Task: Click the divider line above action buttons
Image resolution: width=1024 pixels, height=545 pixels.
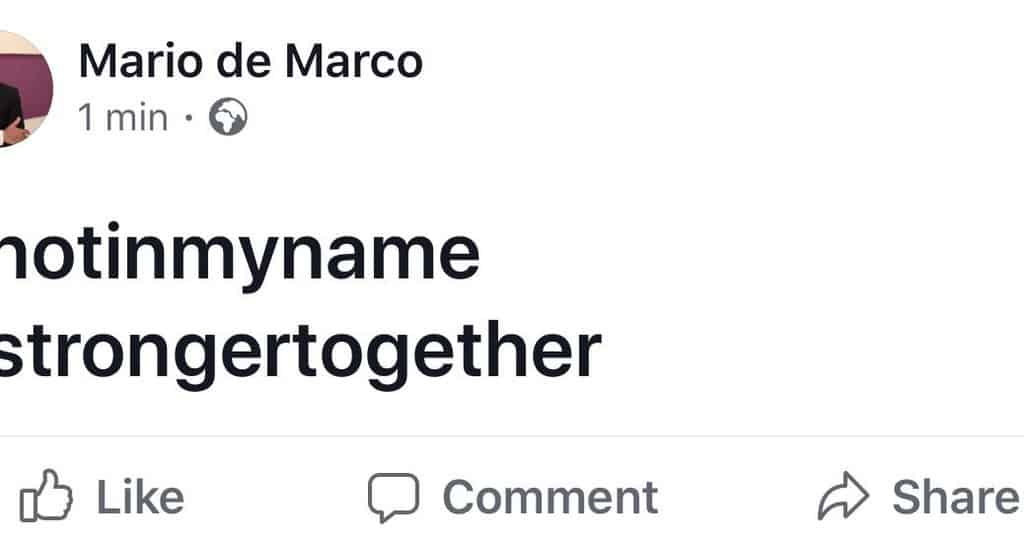Action: pyautogui.click(x=512, y=435)
